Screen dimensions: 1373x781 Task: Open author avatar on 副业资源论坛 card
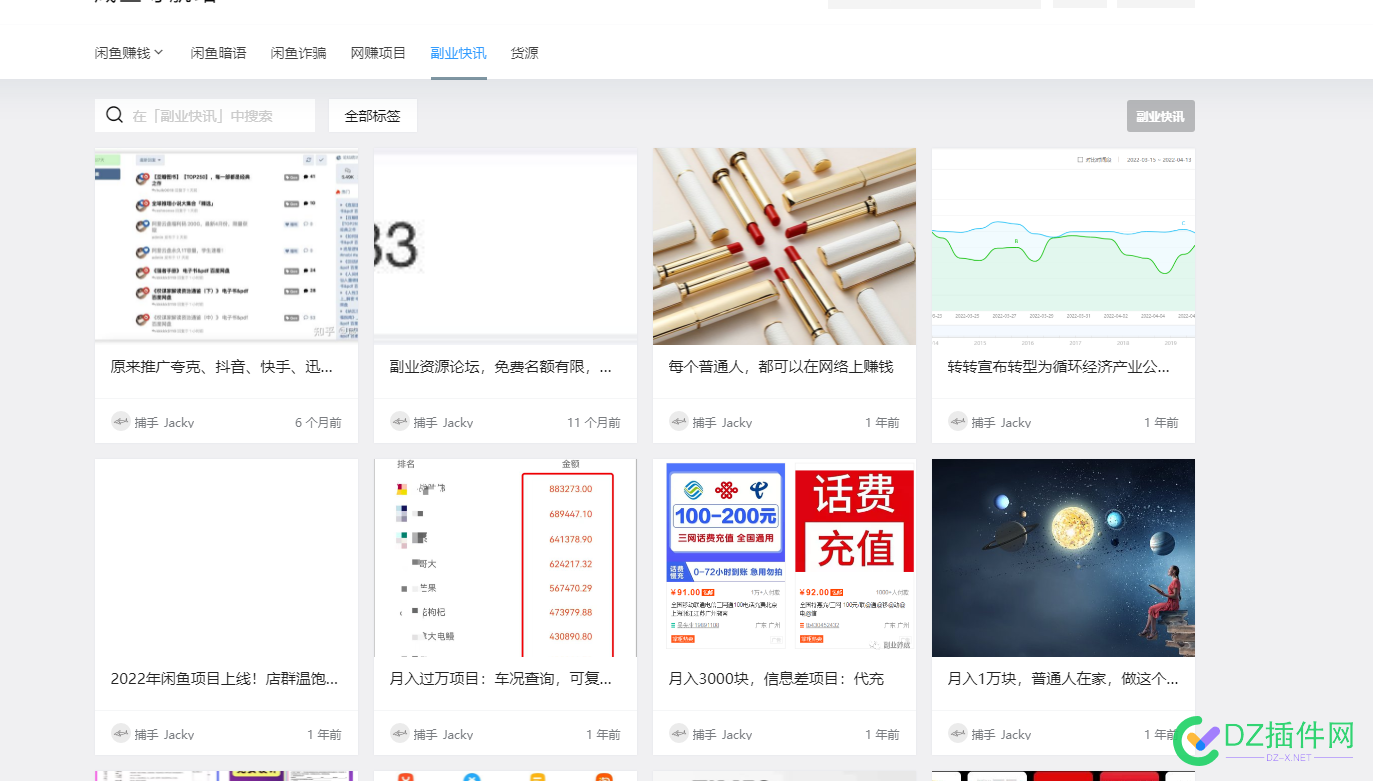click(x=400, y=422)
